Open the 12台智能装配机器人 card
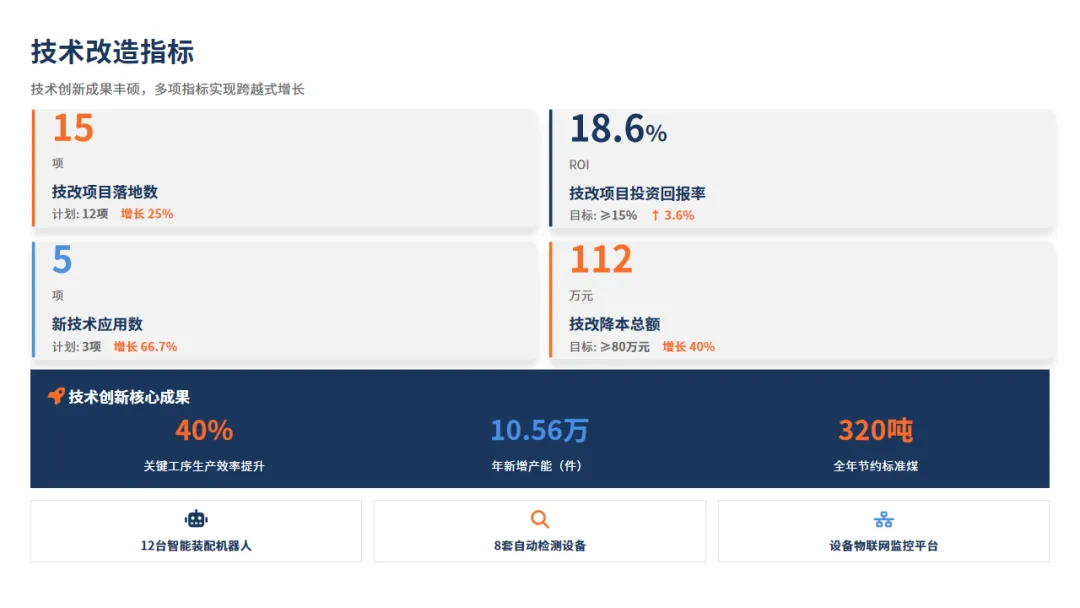Image resolution: width=1080 pixels, height=608 pixels. click(196, 531)
